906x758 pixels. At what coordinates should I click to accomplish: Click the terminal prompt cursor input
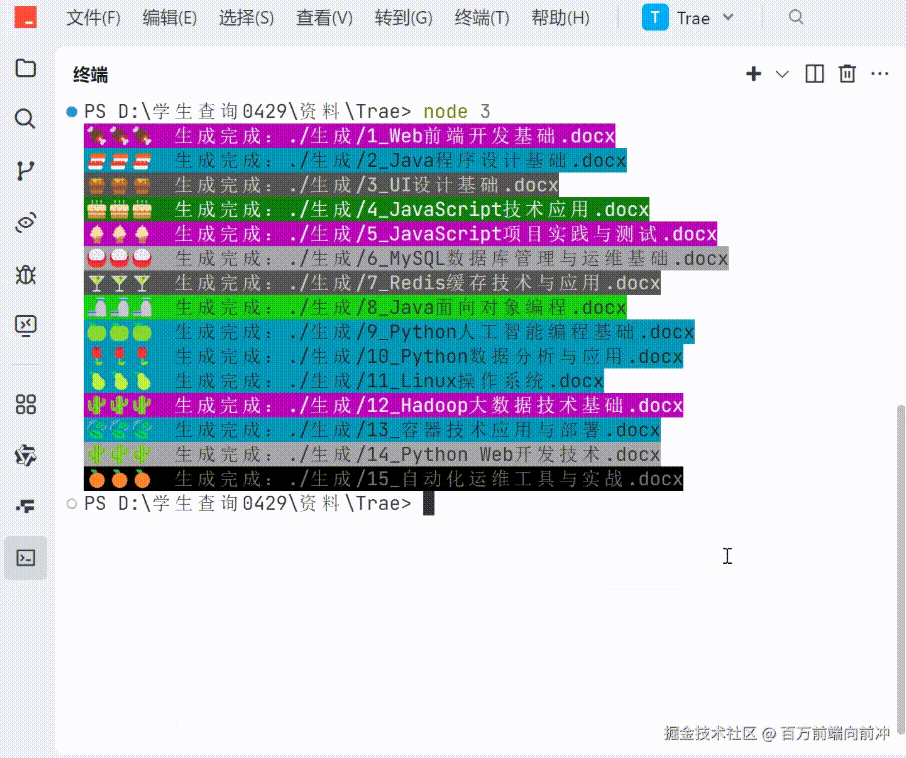click(x=428, y=503)
